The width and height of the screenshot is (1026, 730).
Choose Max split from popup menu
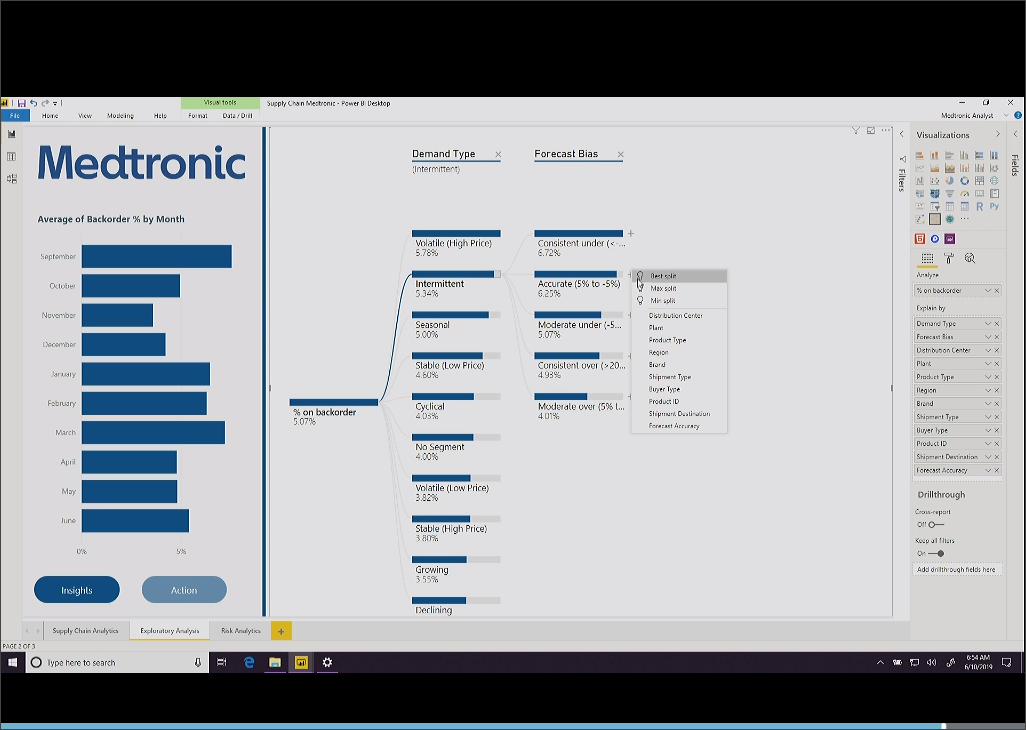(x=679, y=288)
